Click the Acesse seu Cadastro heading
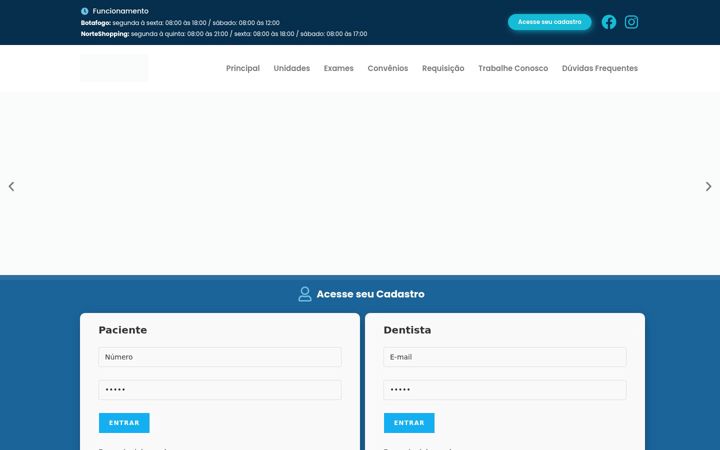 (x=371, y=294)
